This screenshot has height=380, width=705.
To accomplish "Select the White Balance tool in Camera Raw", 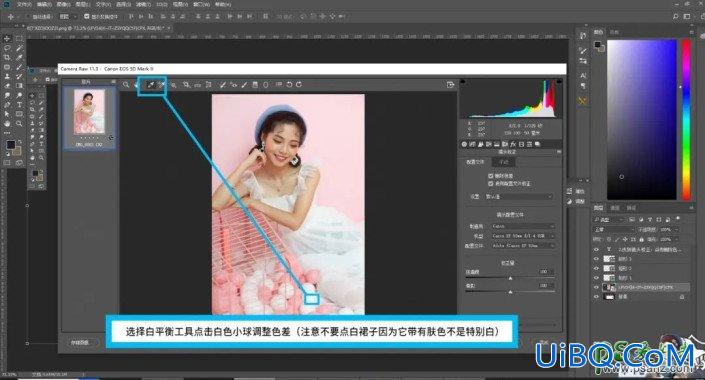I will pos(151,85).
